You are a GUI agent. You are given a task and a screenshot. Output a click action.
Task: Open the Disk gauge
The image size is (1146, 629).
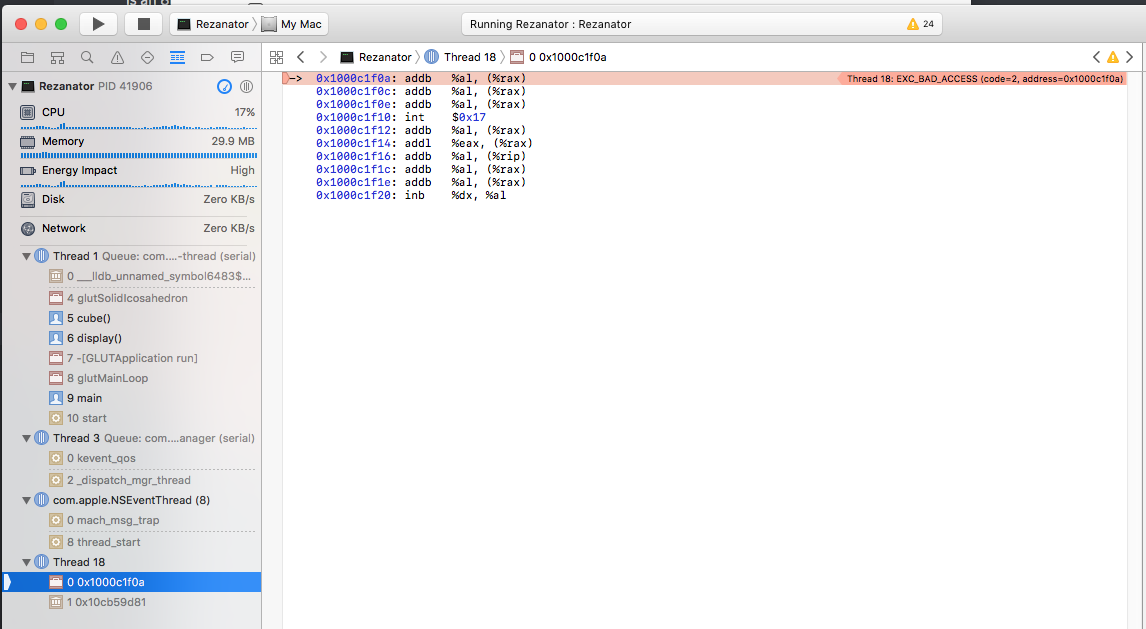pos(137,199)
